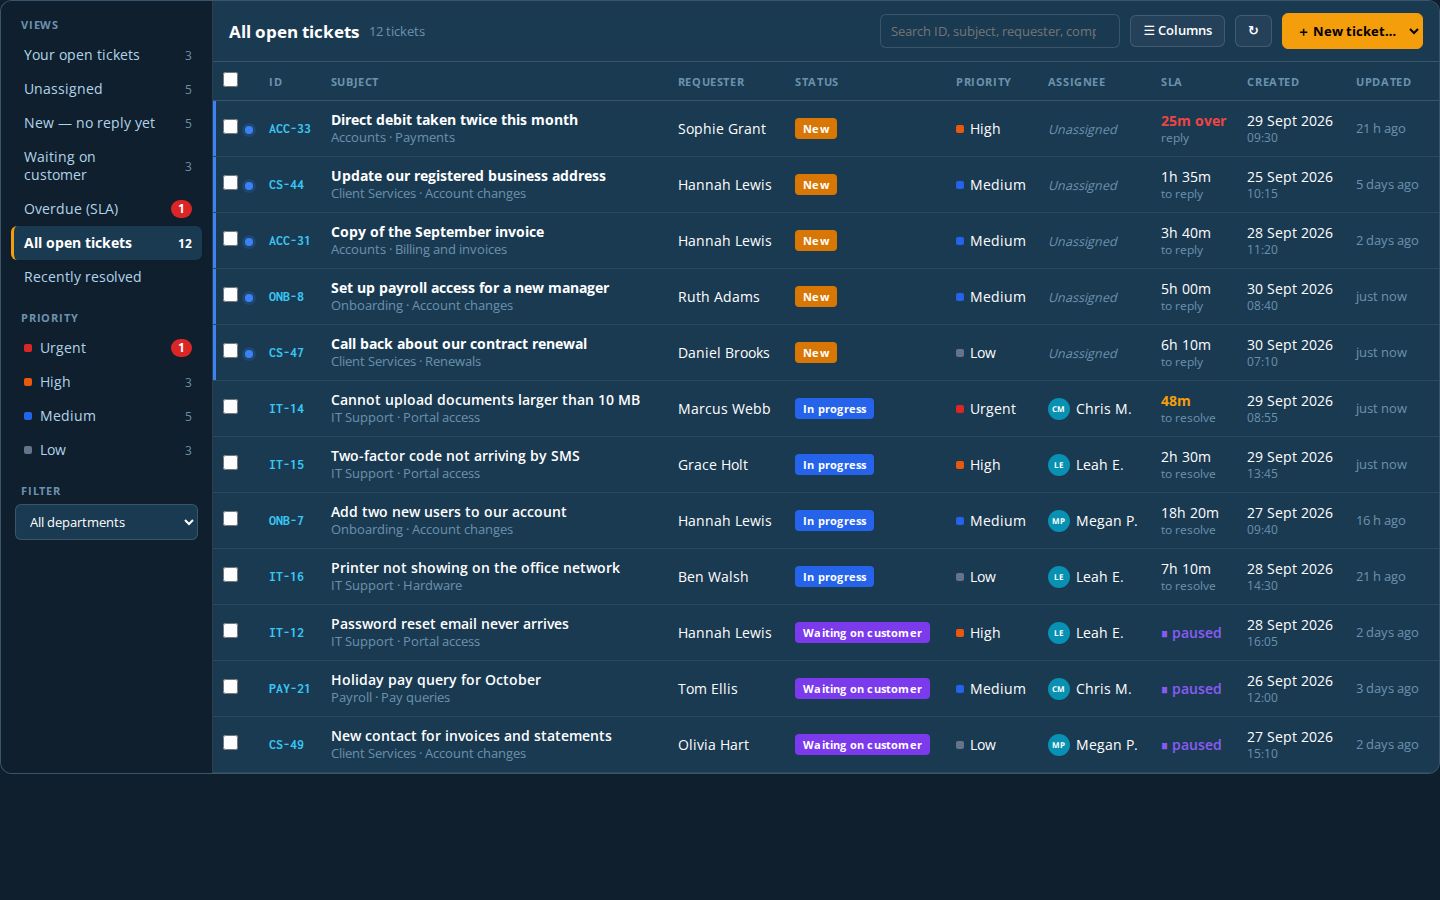The width and height of the screenshot is (1440, 900).
Task: Click the refresh icon button
Action: click(1253, 31)
